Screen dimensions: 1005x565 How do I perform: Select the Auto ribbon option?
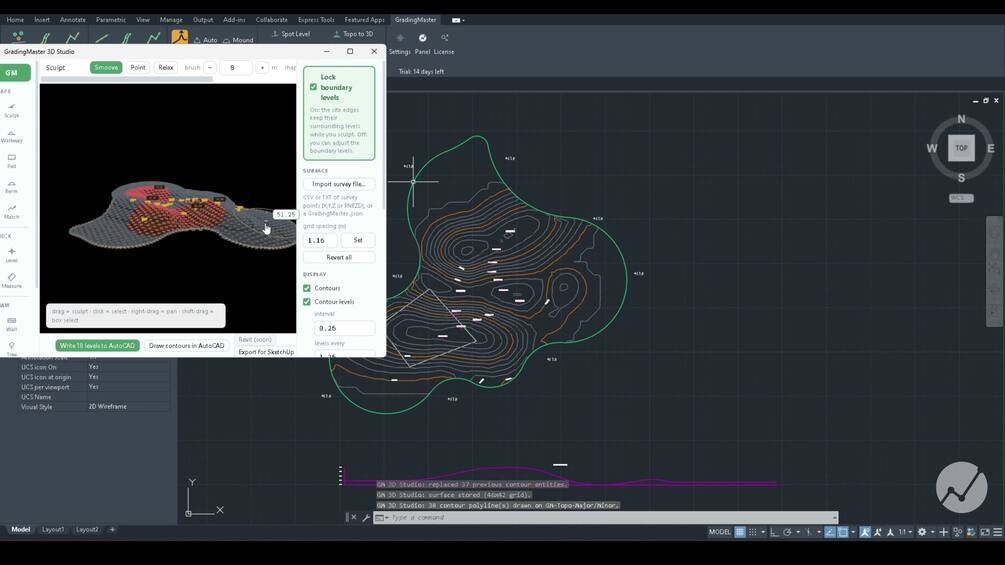pyautogui.click(x=206, y=40)
